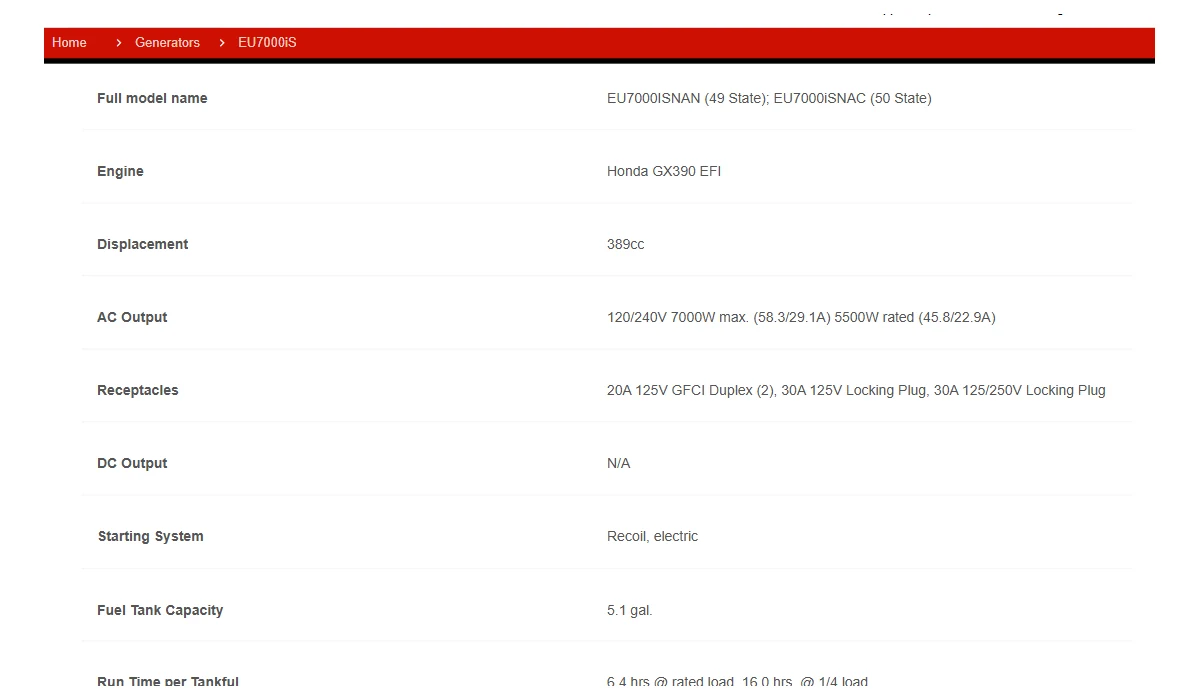Open the Generators breadcrumb link

click(167, 43)
